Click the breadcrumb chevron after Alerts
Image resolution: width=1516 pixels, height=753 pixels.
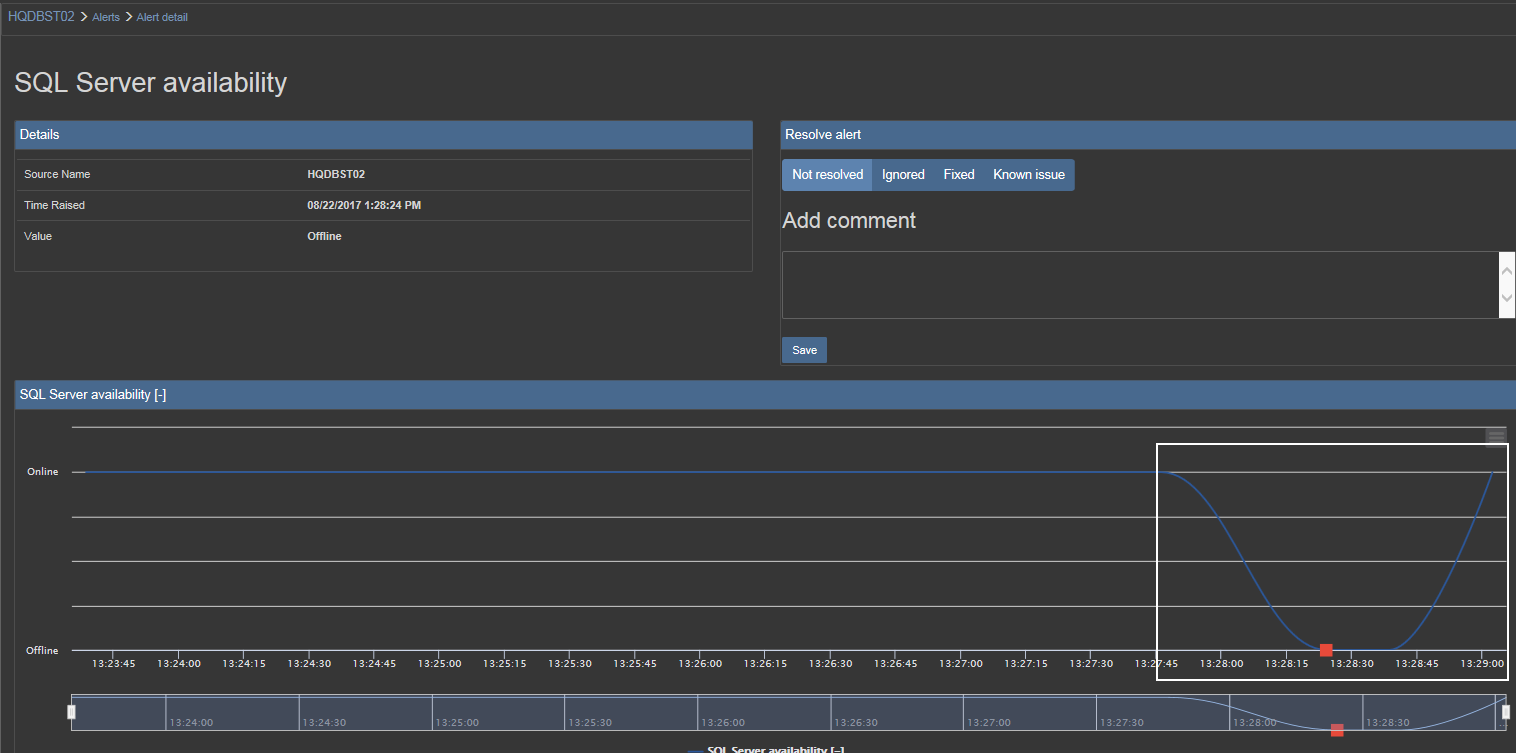[129, 17]
